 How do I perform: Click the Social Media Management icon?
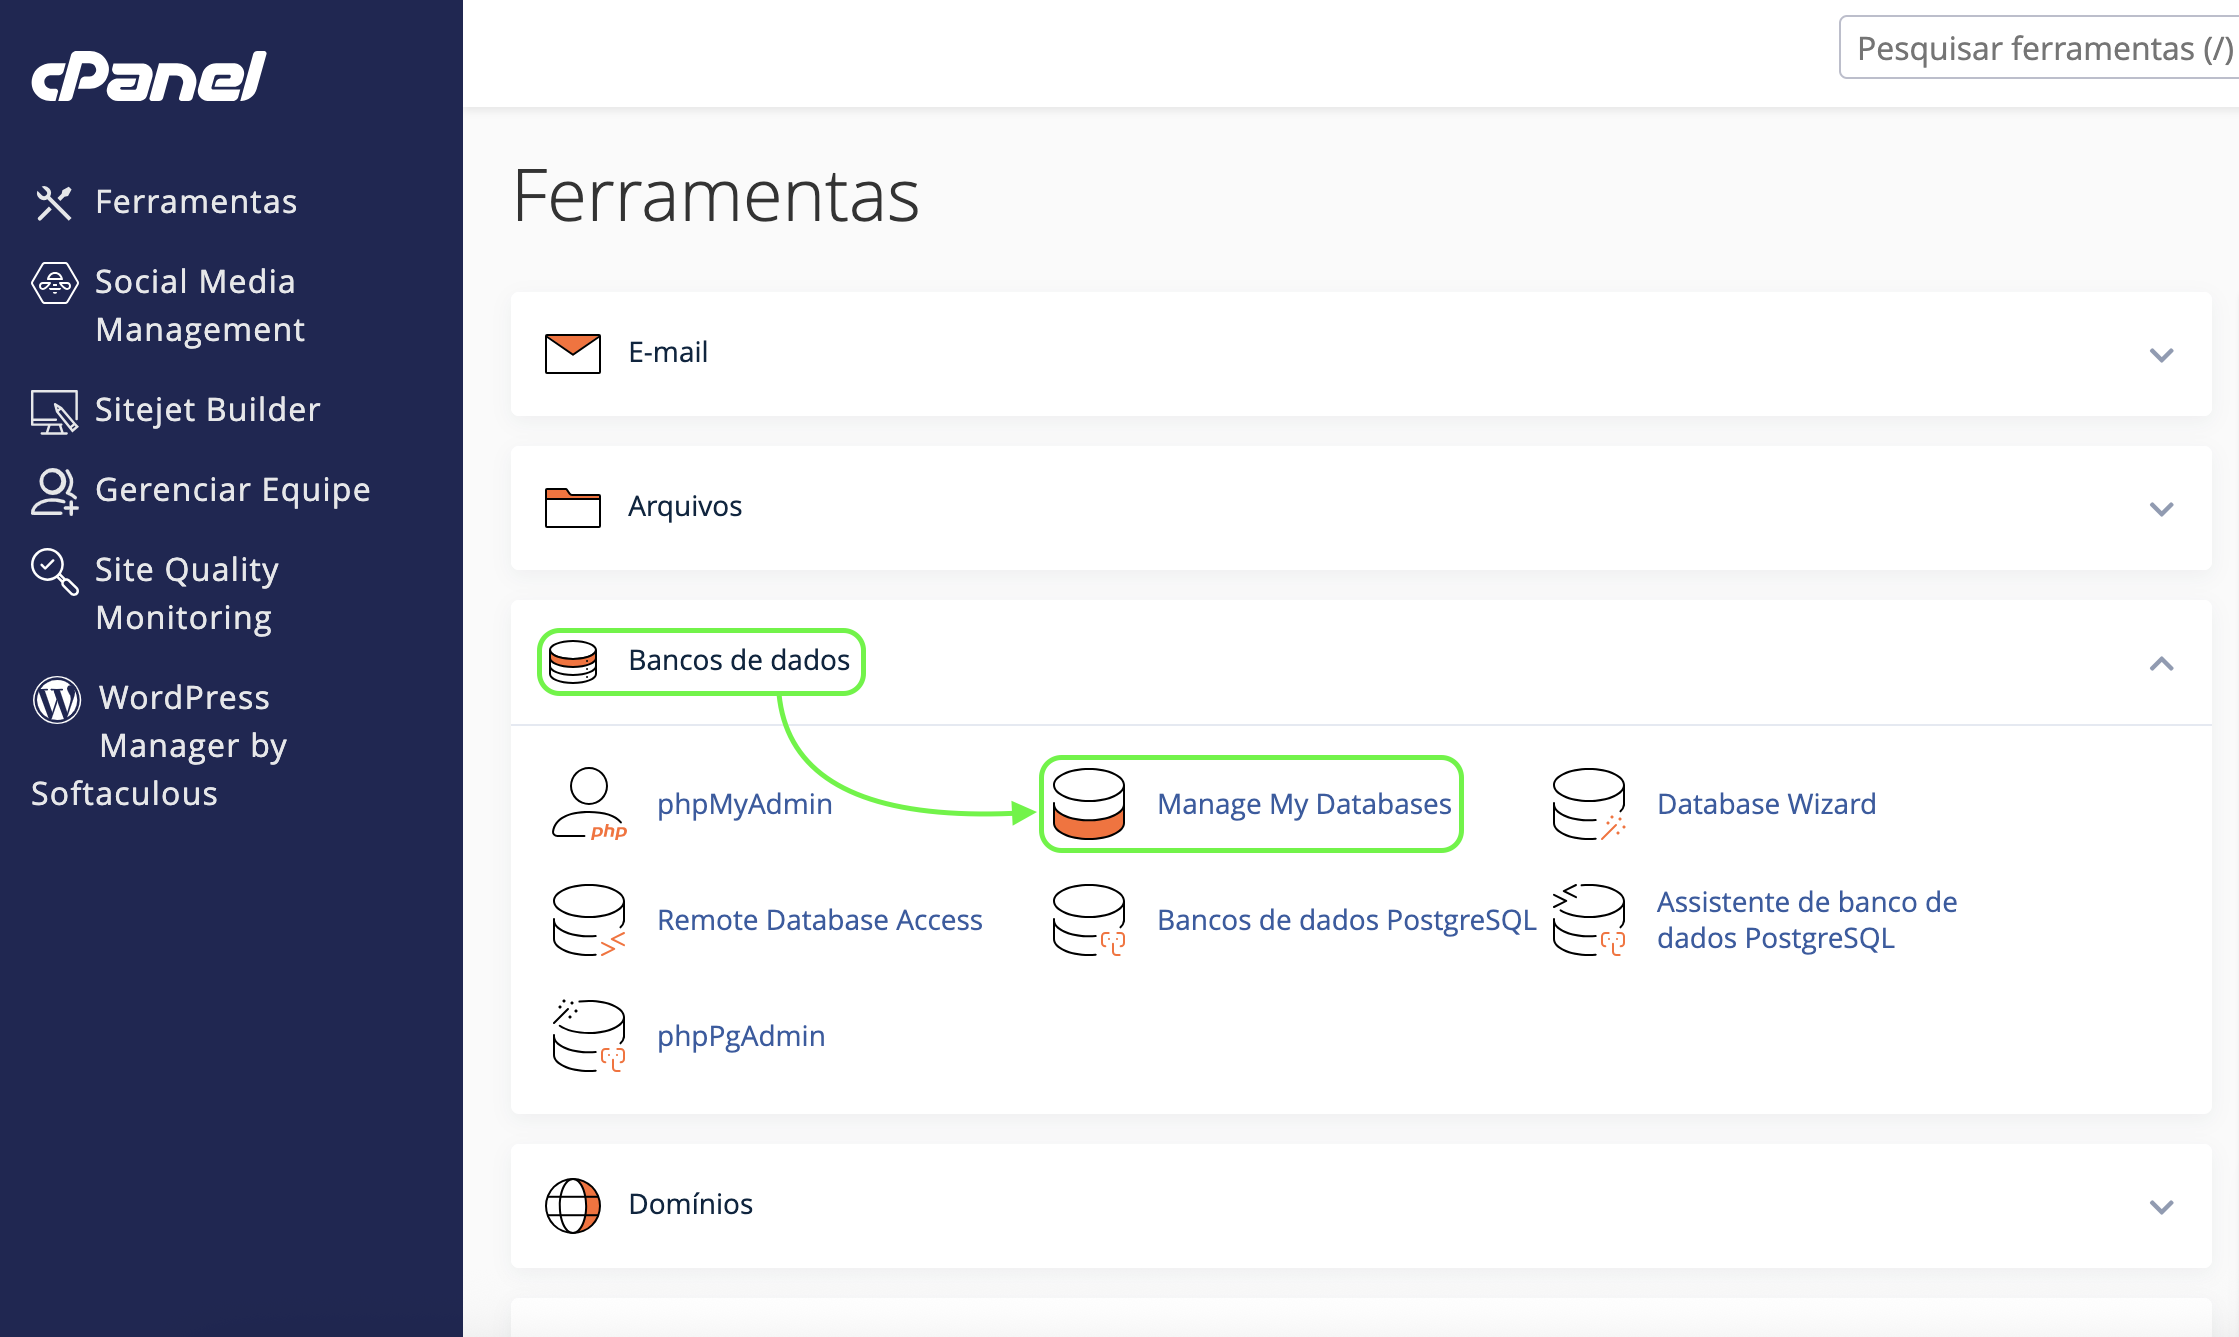pos(55,283)
